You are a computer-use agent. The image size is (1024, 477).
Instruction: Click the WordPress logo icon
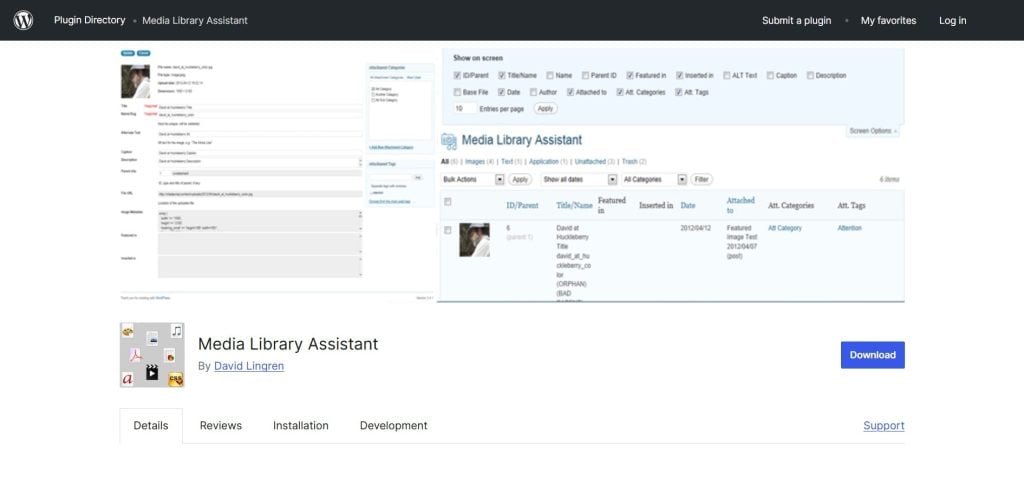pos(23,20)
